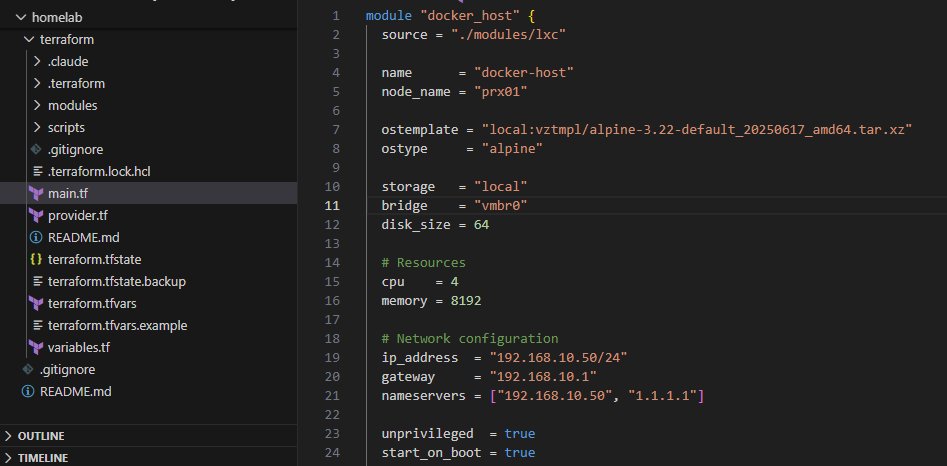Click the cpu value 4
Image resolution: width=947 pixels, height=466 pixels.
pos(454,281)
